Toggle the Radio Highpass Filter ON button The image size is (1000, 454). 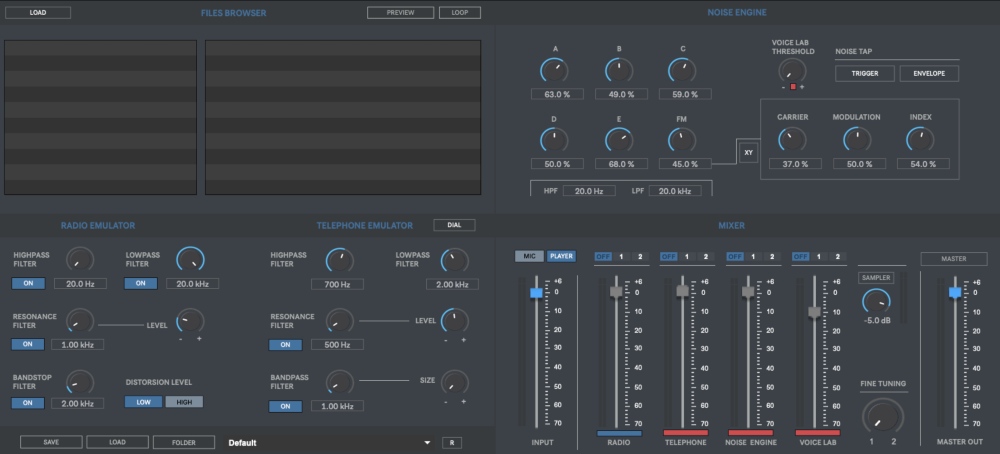point(29,284)
